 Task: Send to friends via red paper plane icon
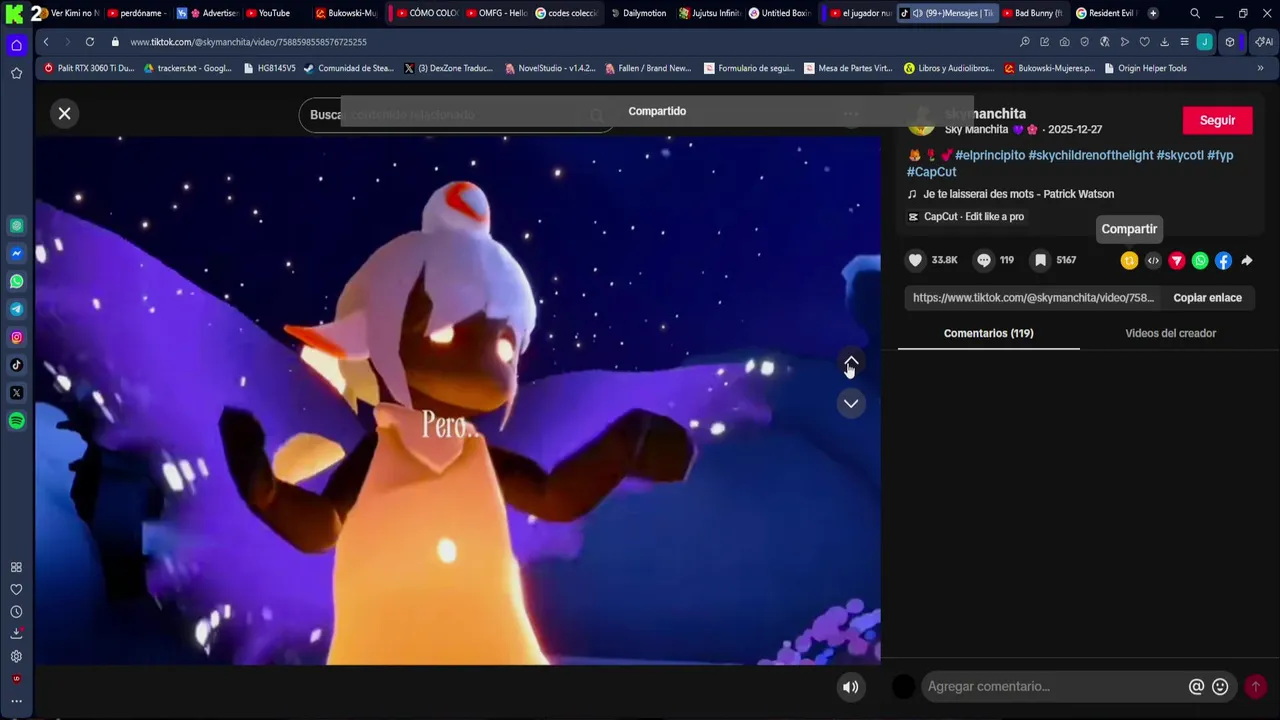coord(1177,261)
